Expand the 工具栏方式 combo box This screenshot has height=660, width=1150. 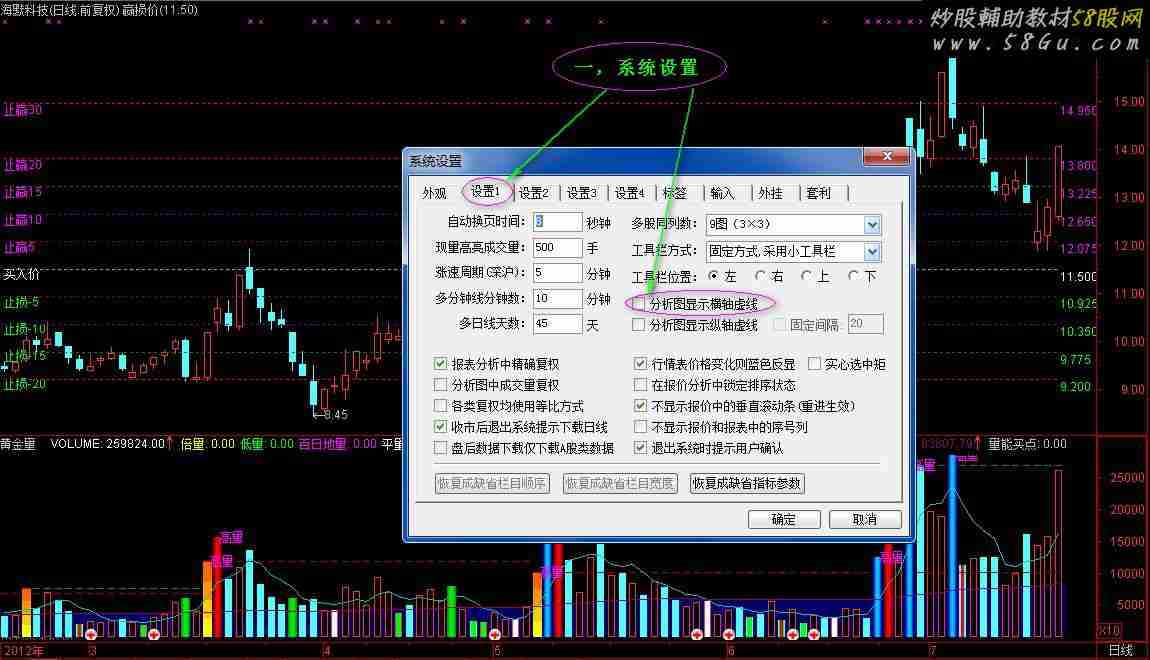point(871,252)
